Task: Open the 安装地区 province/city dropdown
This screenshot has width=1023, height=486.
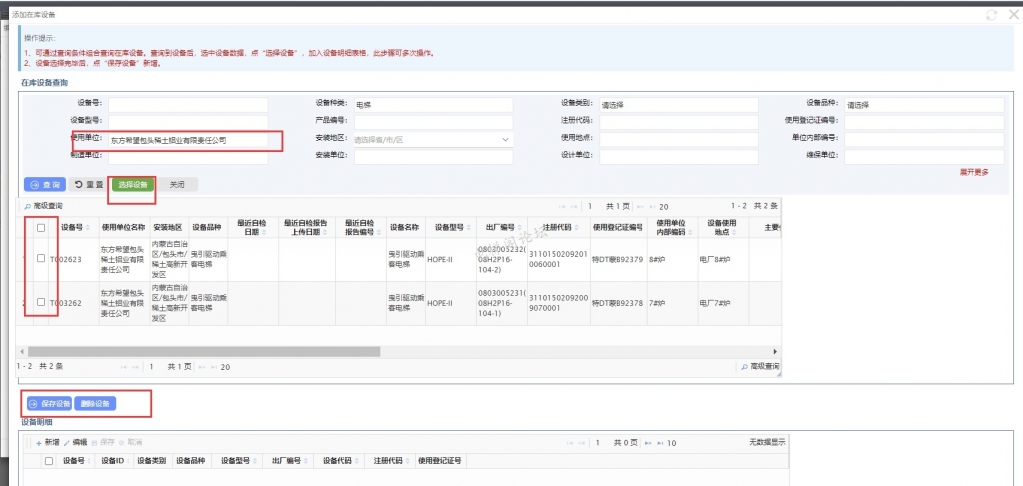Action: click(431, 140)
